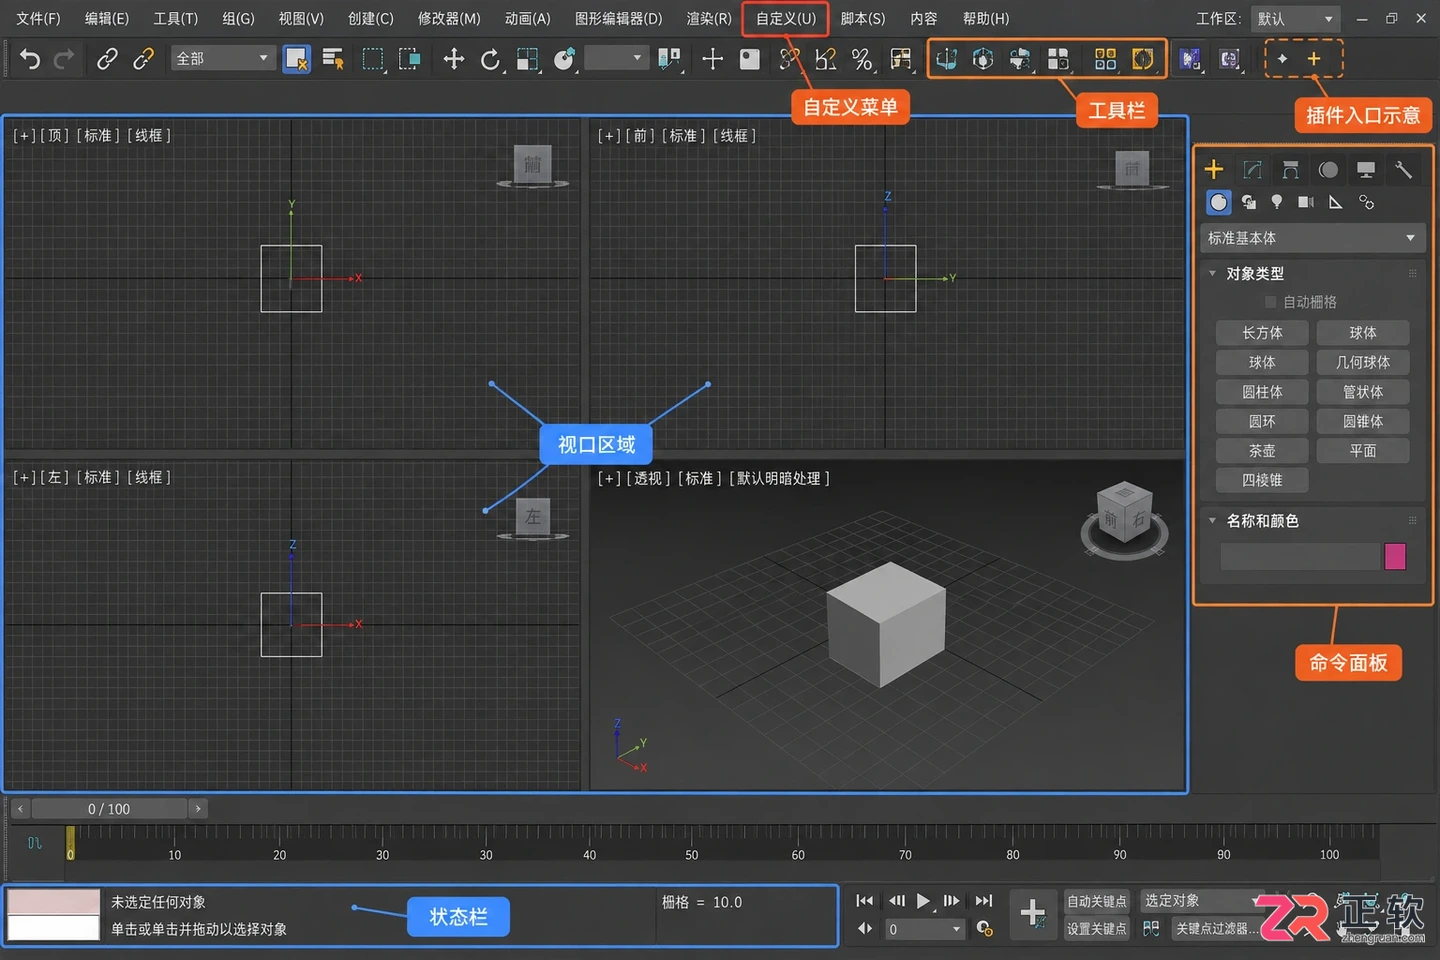Open the 选定对象 key dropdown
1440x960 pixels.
click(x=1202, y=902)
